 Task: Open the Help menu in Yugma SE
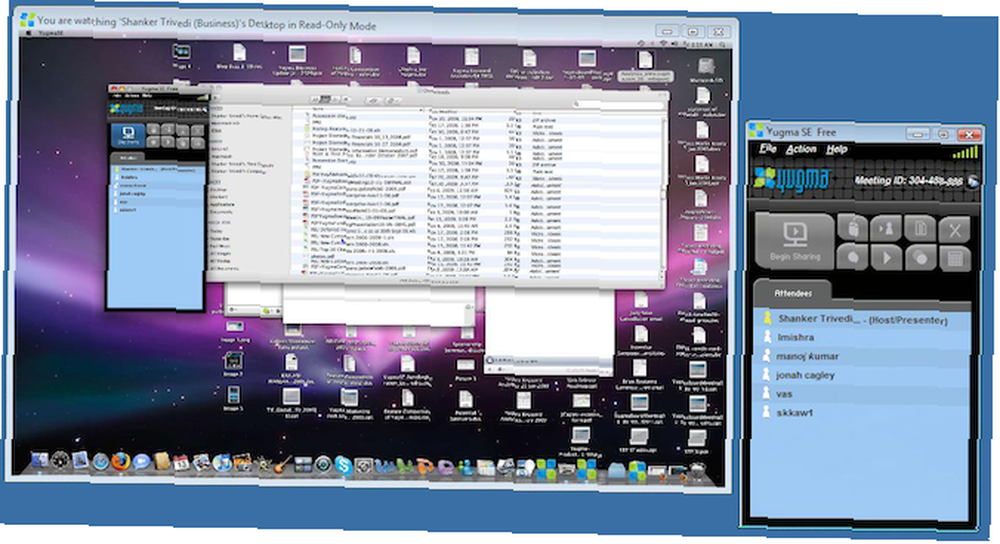pos(837,149)
